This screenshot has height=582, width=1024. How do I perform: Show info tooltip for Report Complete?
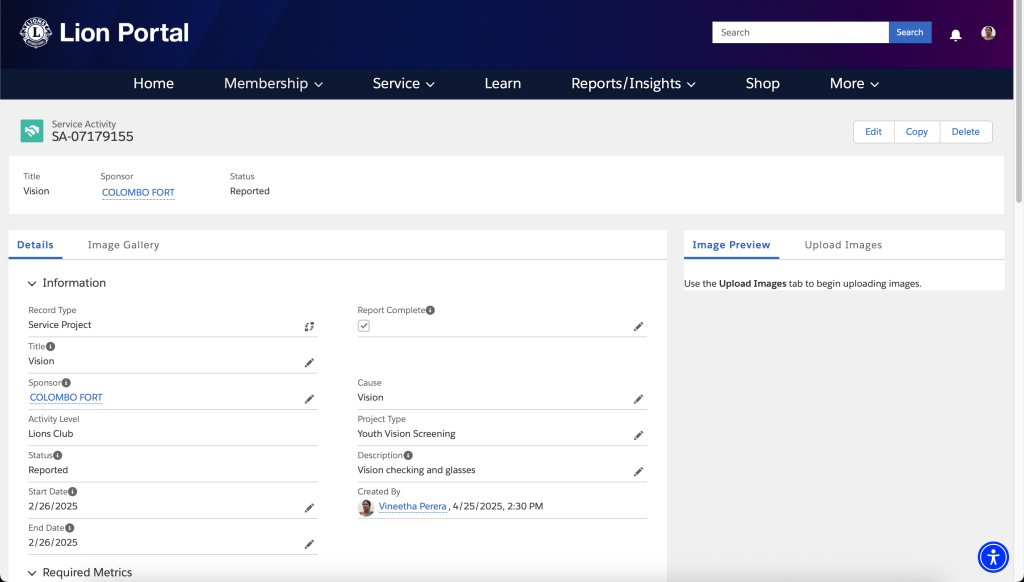[x=430, y=310]
